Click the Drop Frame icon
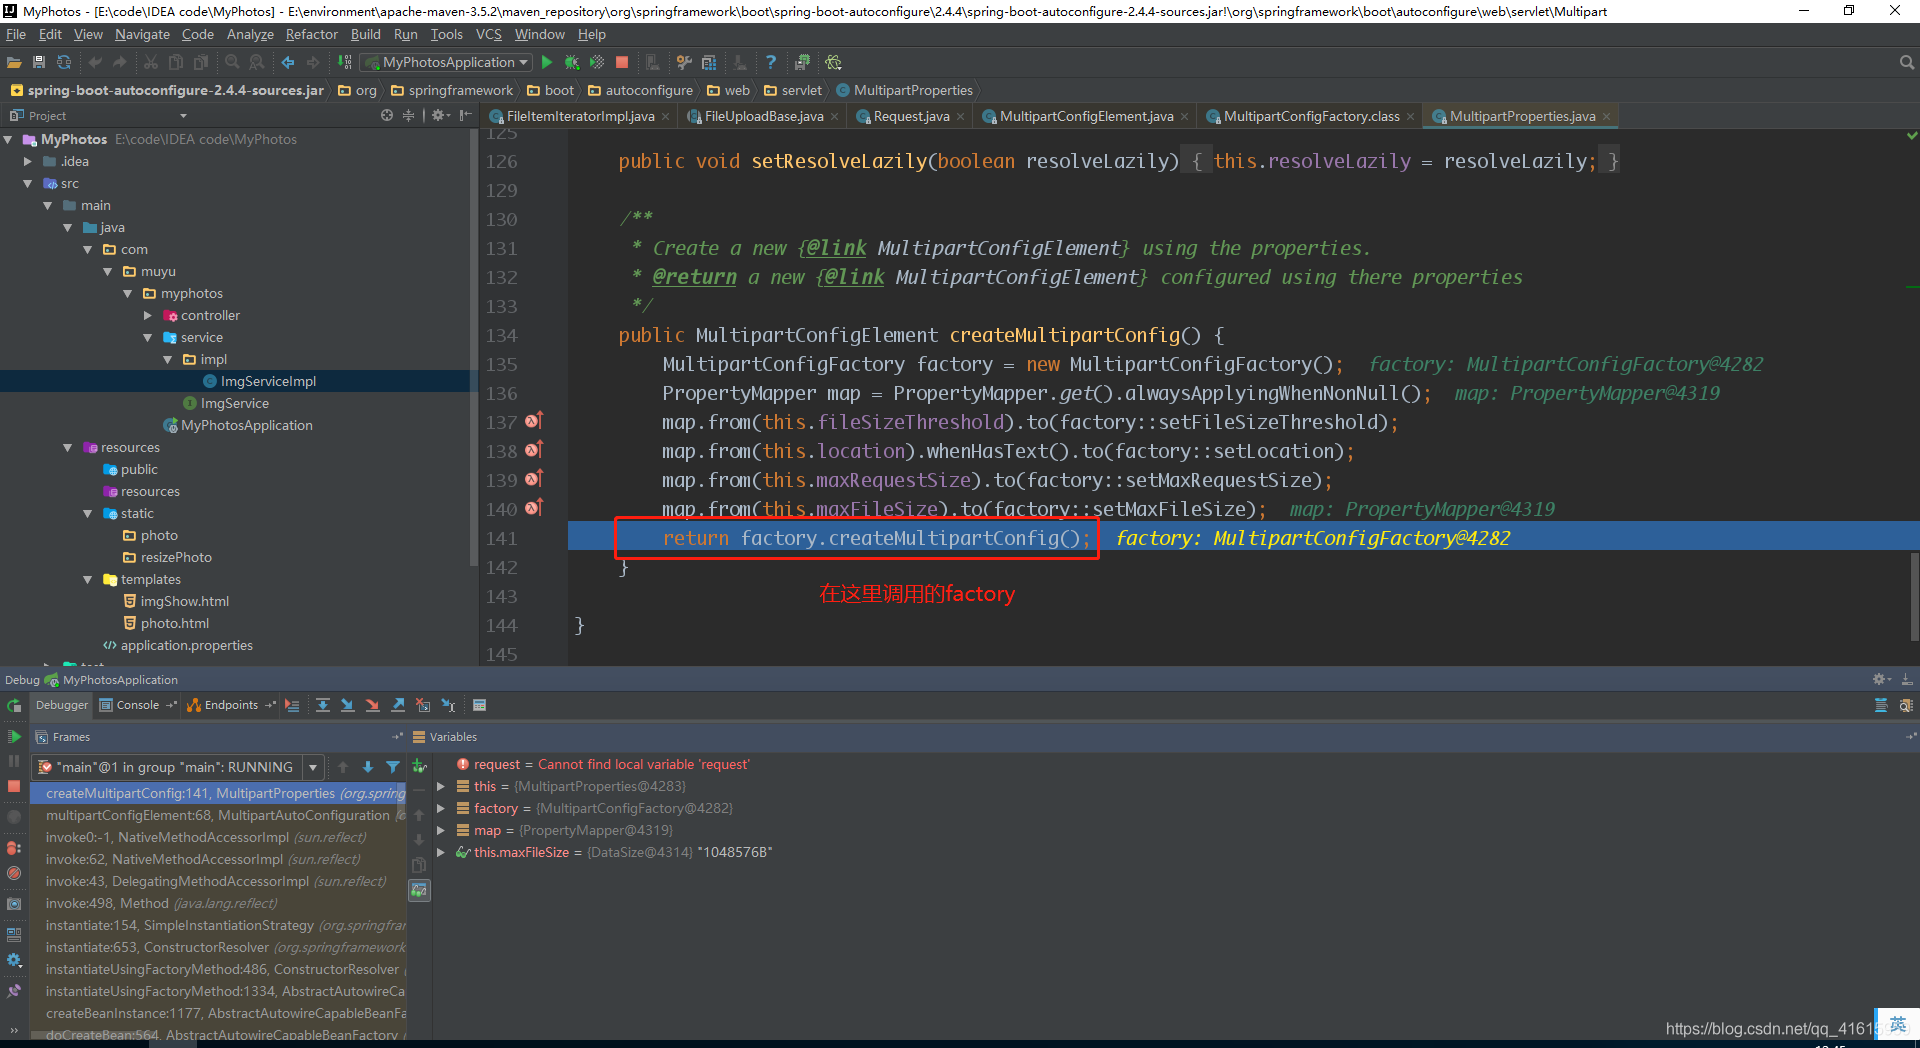This screenshot has height=1048, width=1920. point(423,705)
